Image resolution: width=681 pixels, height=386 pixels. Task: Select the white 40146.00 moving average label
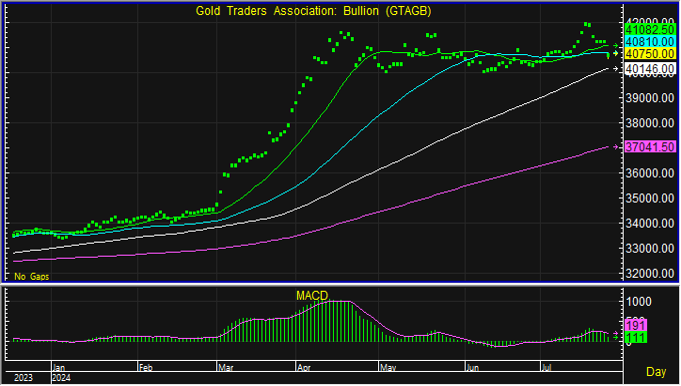pos(650,69)
